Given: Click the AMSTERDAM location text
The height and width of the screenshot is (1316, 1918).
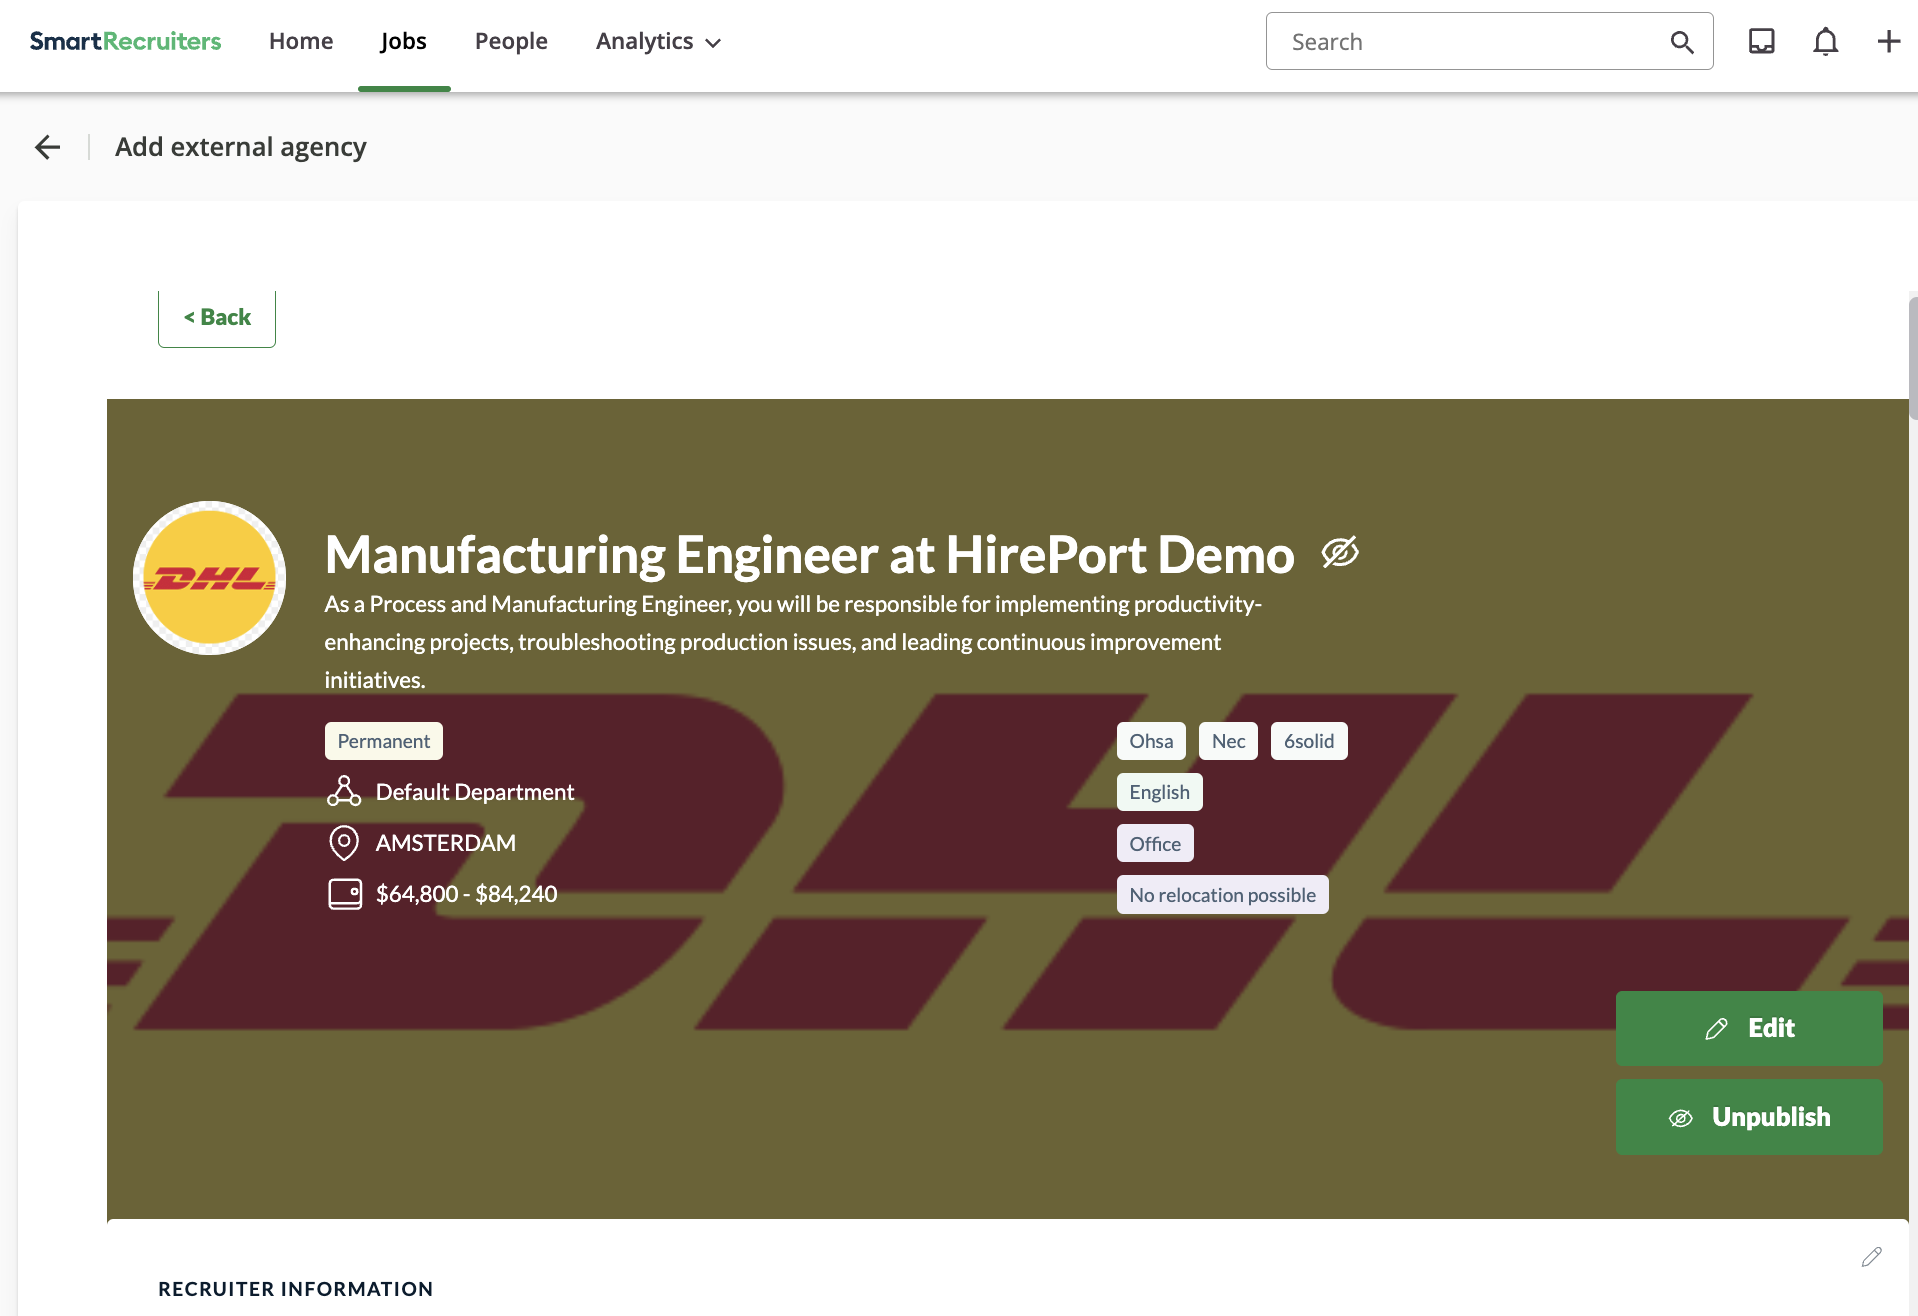Looking at the screenshot, I should pyautogui.click(x=446, y=843).
